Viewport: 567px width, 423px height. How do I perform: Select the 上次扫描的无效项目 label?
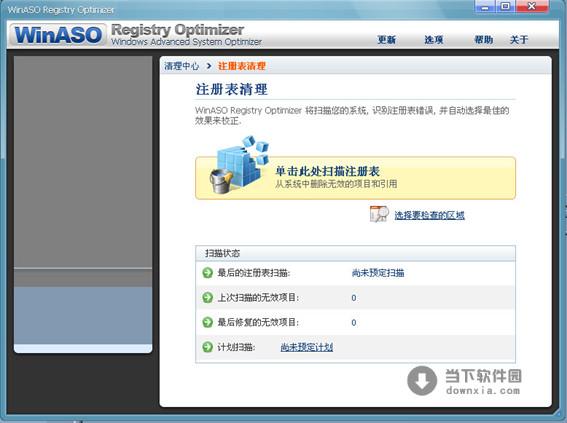258,298
